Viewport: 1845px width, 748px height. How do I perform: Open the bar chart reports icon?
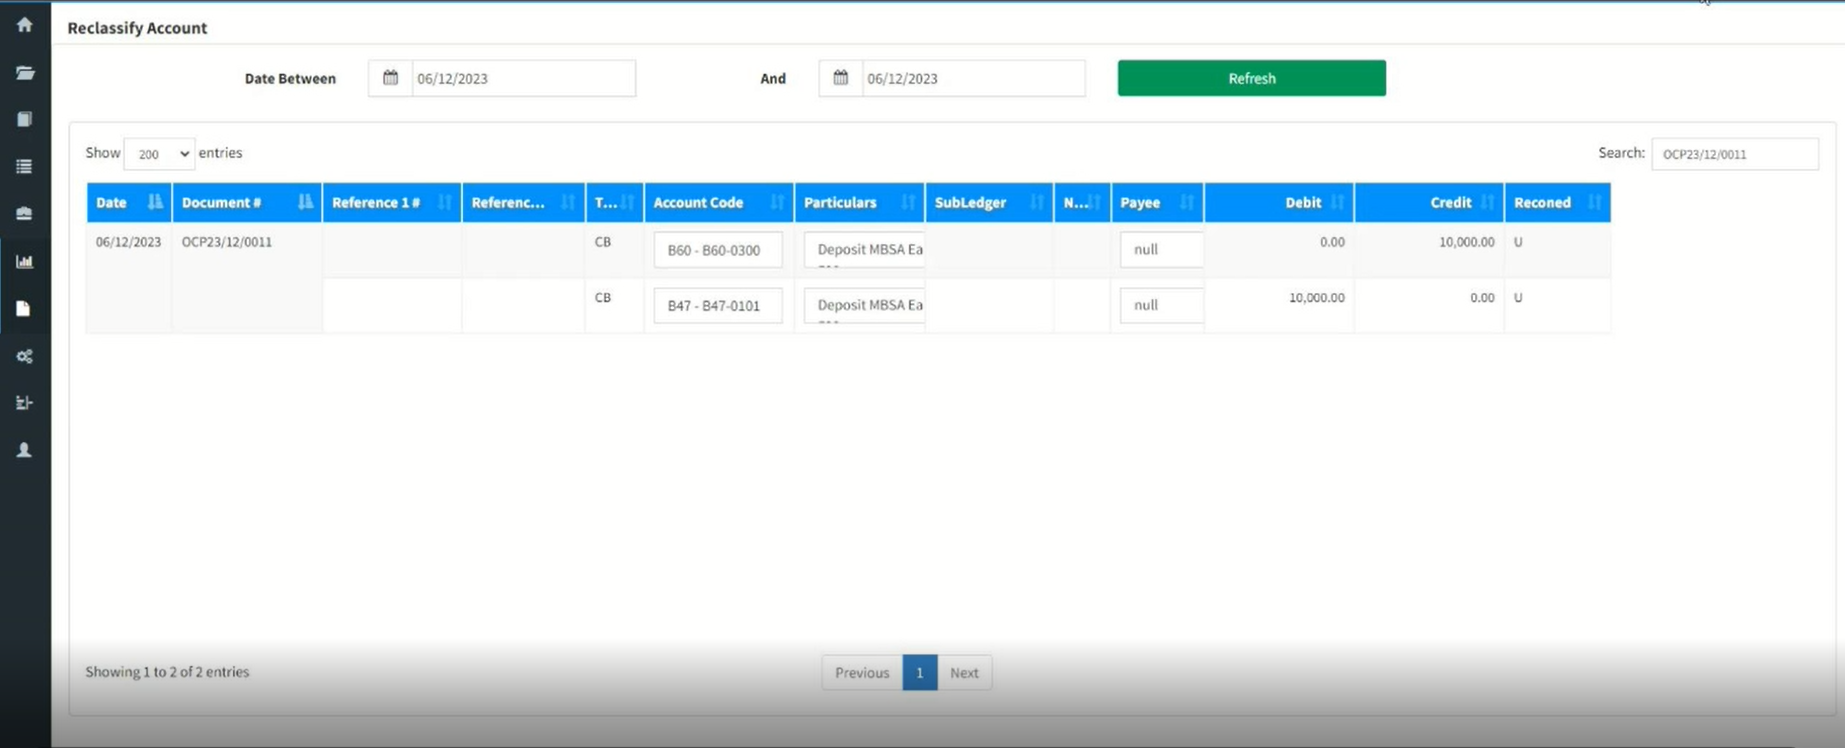click(25, 262)
